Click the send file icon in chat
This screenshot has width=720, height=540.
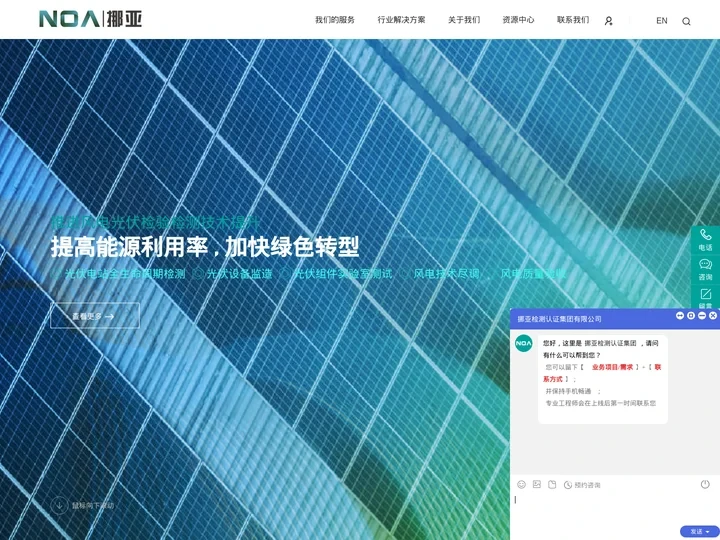(x=552, y=484)
